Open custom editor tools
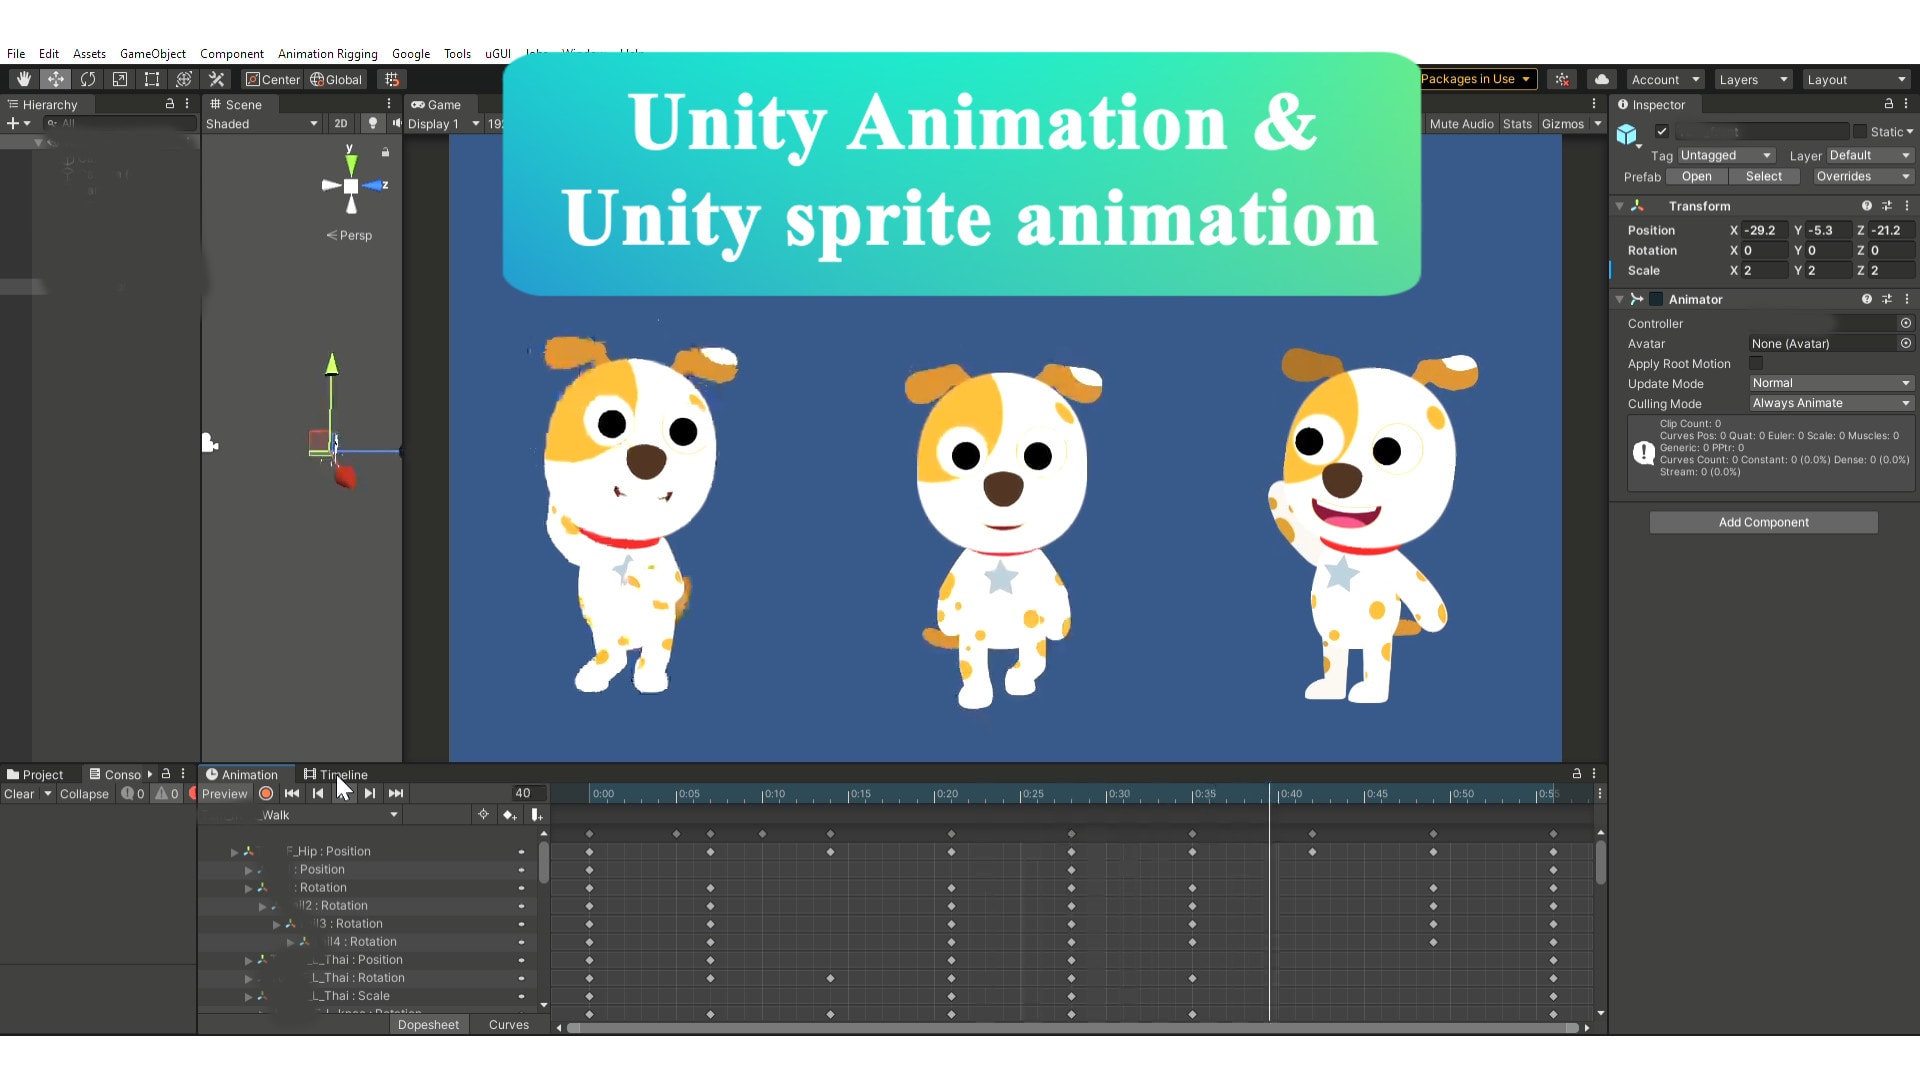1920x1080 pixels. [x=216, y=79]
